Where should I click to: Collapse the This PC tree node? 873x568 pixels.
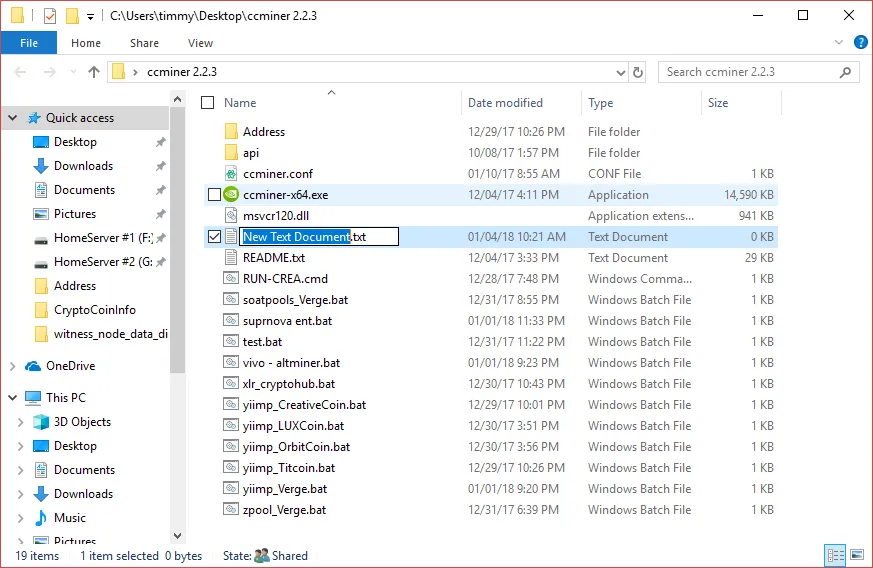(x=12, y=398)
